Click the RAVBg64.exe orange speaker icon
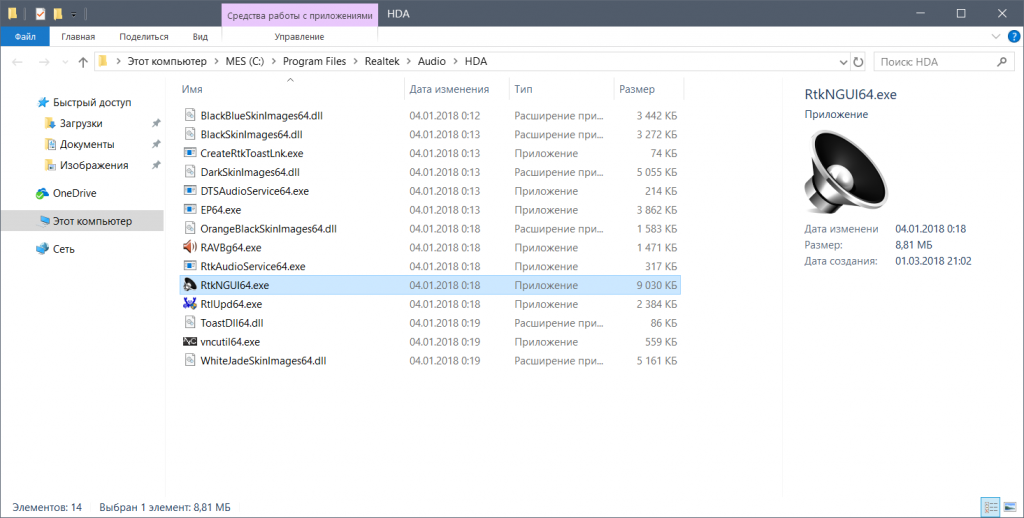 coord(190,247)
